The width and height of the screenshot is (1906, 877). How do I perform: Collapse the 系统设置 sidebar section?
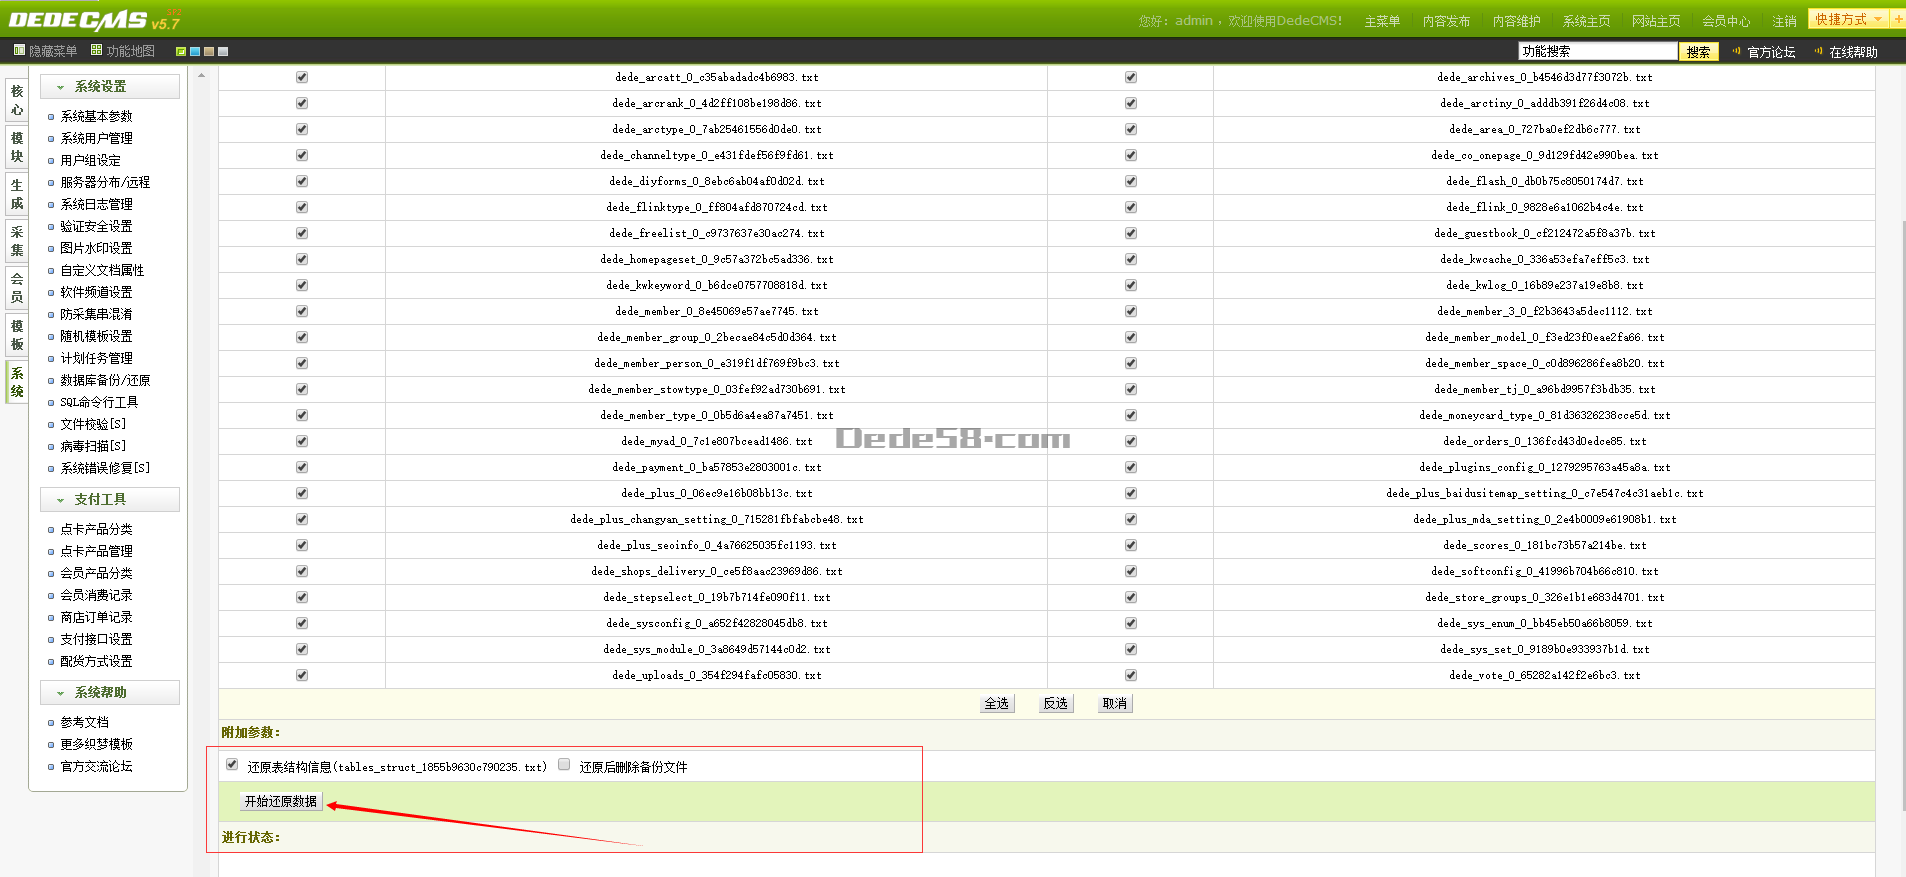pos(110,87)
